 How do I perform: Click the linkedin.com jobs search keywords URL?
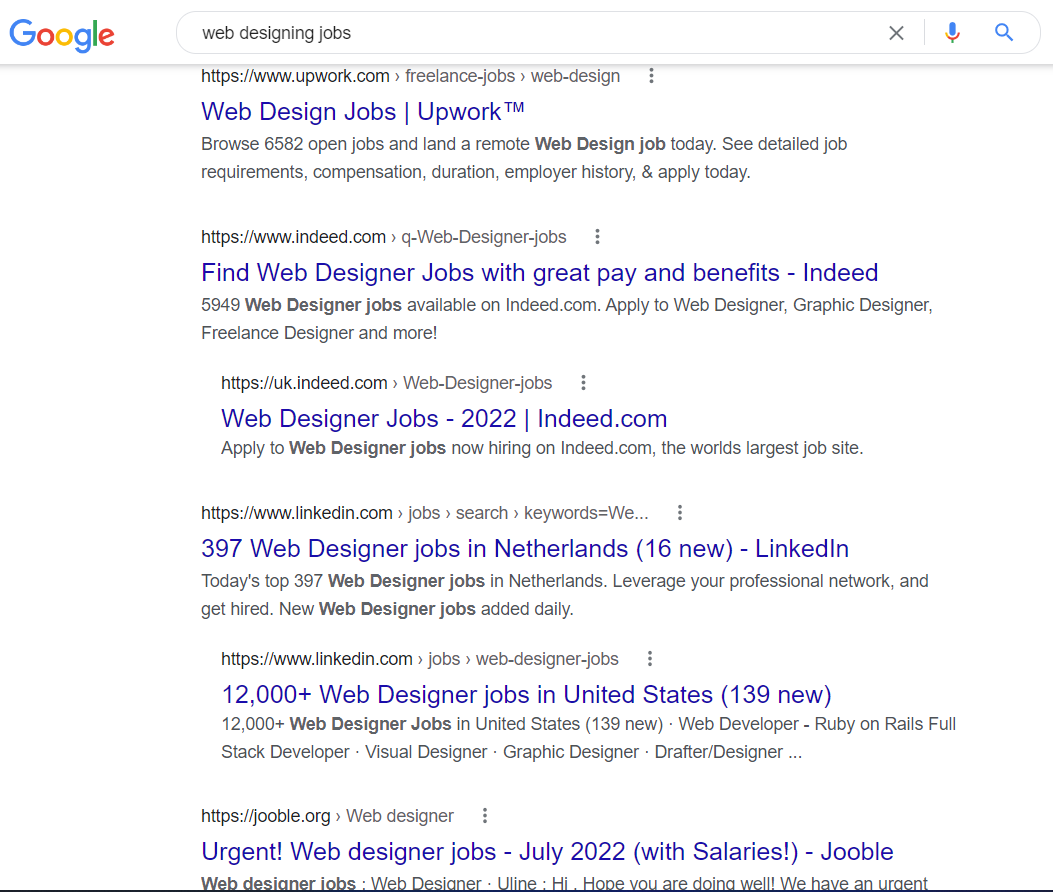pos(424,513)
